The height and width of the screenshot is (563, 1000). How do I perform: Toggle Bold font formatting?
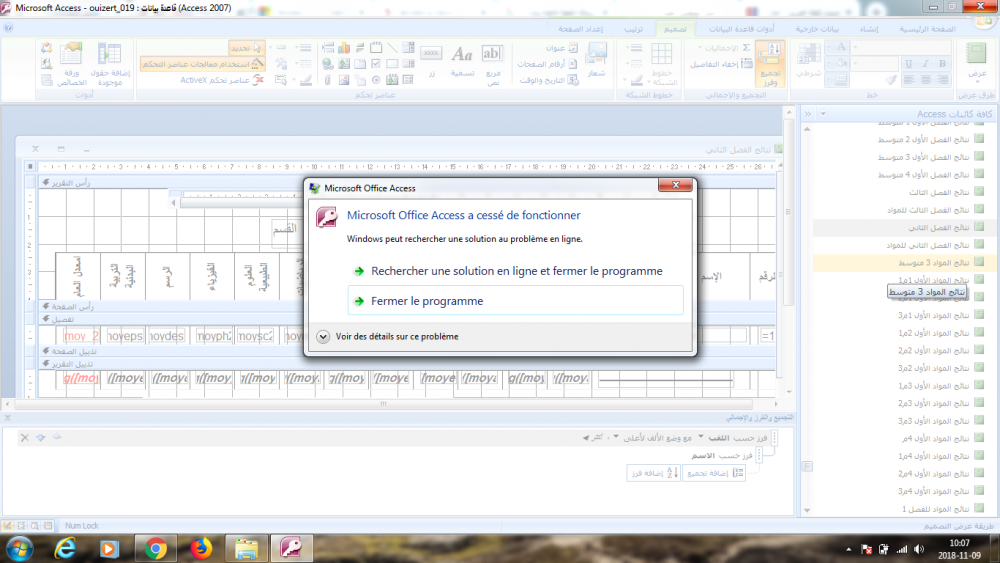942,64
